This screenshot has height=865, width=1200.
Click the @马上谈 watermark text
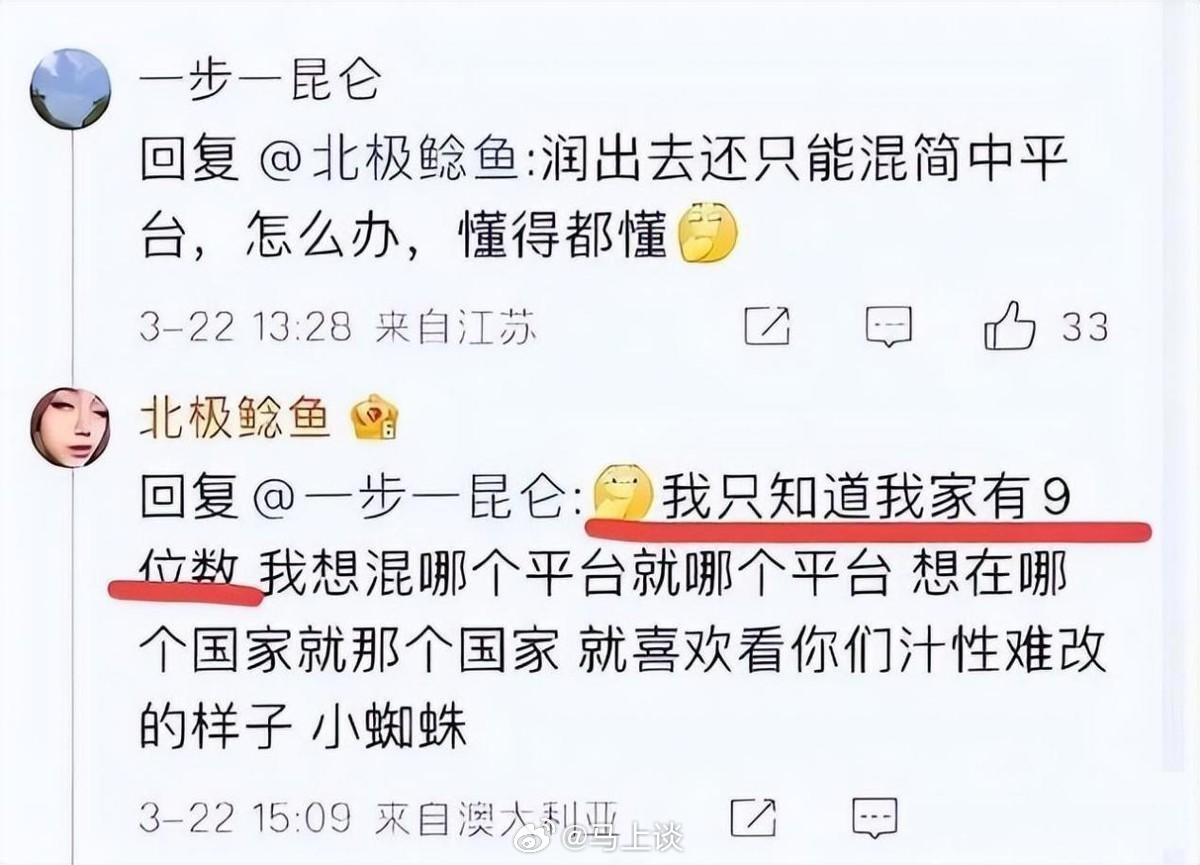[x=624, y=837]
